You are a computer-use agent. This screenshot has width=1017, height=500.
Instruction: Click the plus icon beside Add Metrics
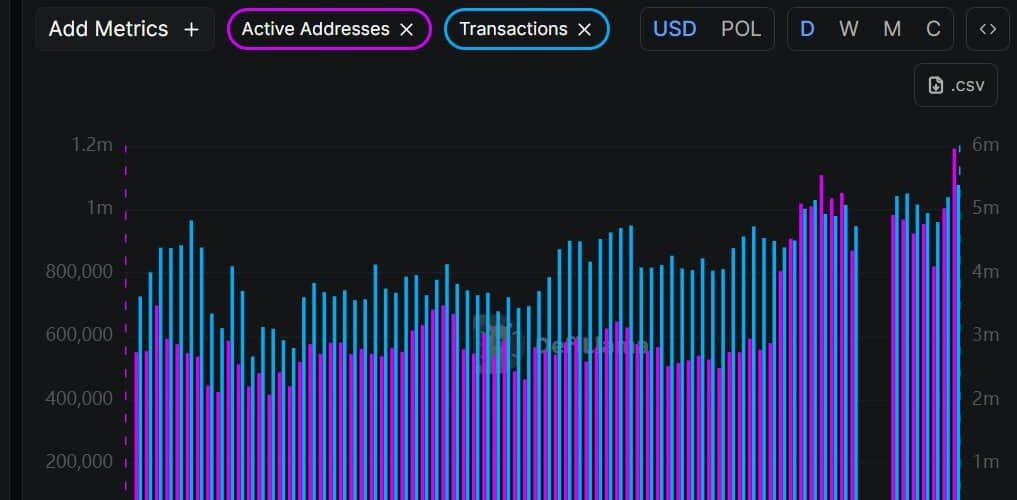[192, 30]
